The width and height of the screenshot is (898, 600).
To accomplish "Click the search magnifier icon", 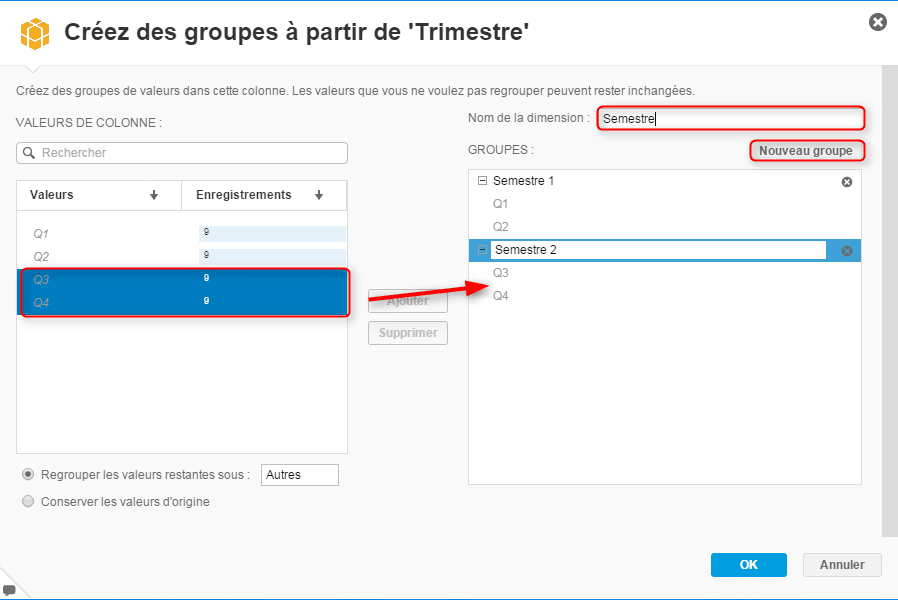I will point(29,153).
